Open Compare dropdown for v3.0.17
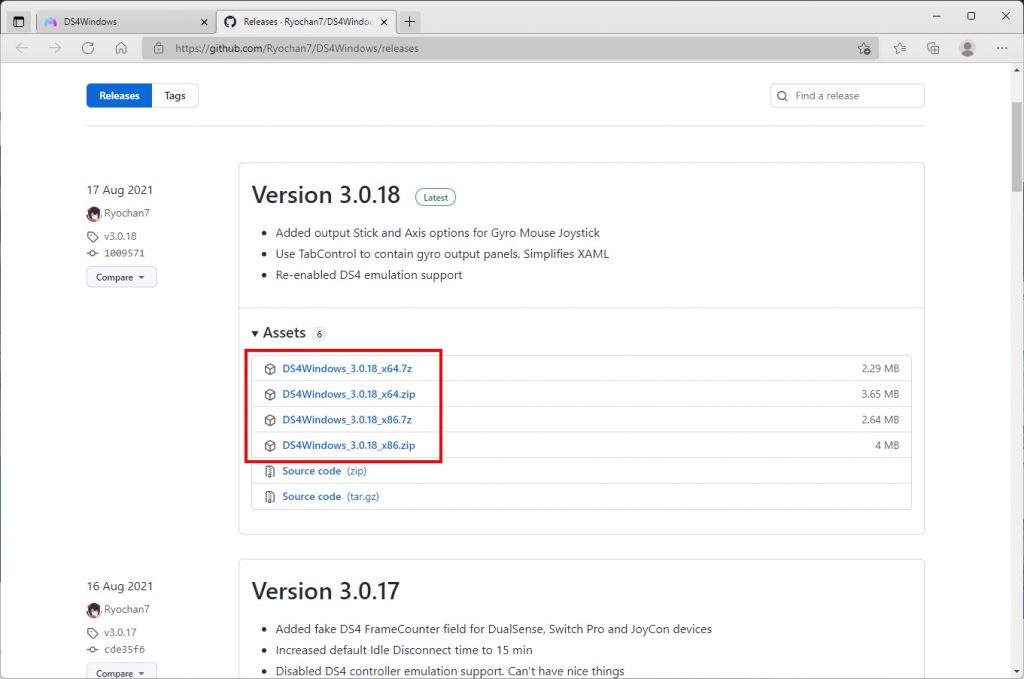The width and height of the screenshot is (1024, 679). click(x=121, y=671)
